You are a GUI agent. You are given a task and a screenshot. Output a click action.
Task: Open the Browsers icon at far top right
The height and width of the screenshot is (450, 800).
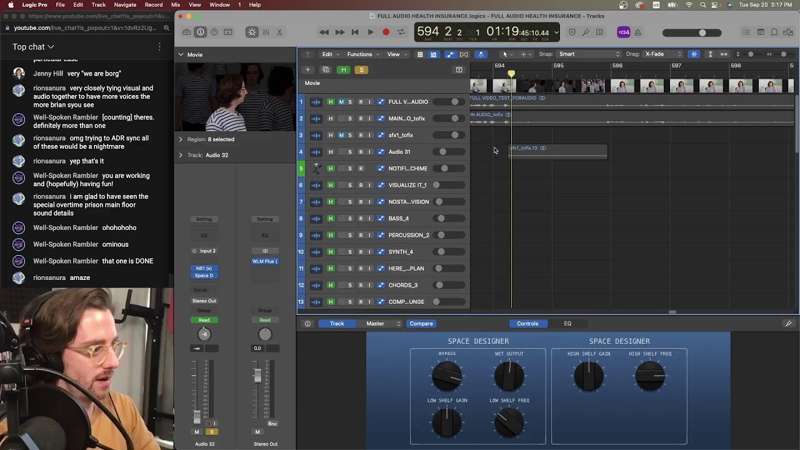(788, 32)
